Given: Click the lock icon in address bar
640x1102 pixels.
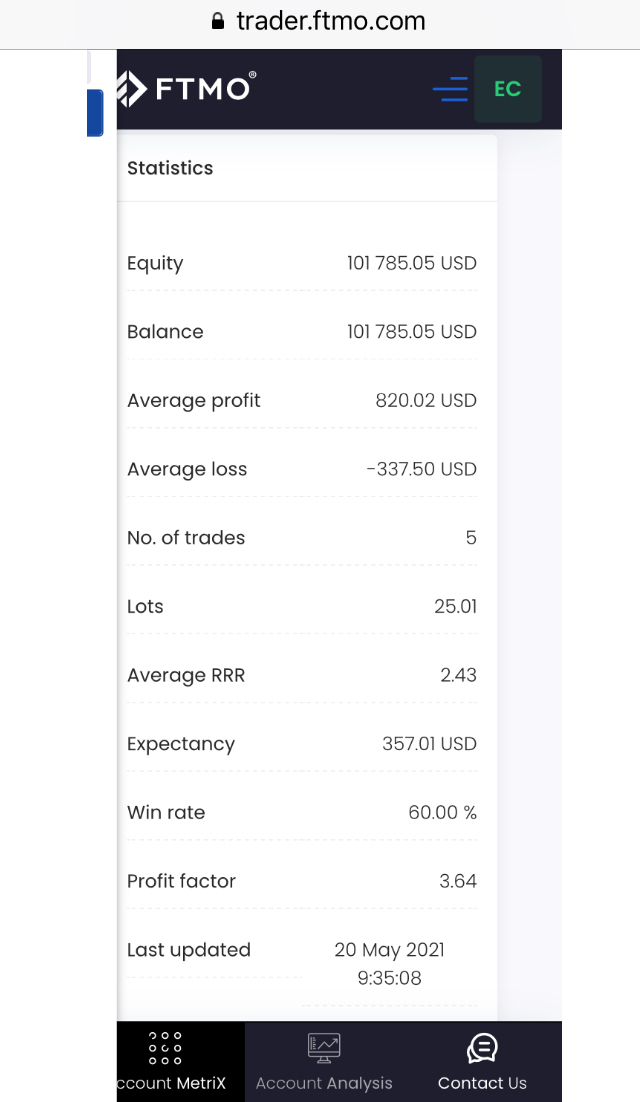Looking at the screenshot, I should (218, 21).
